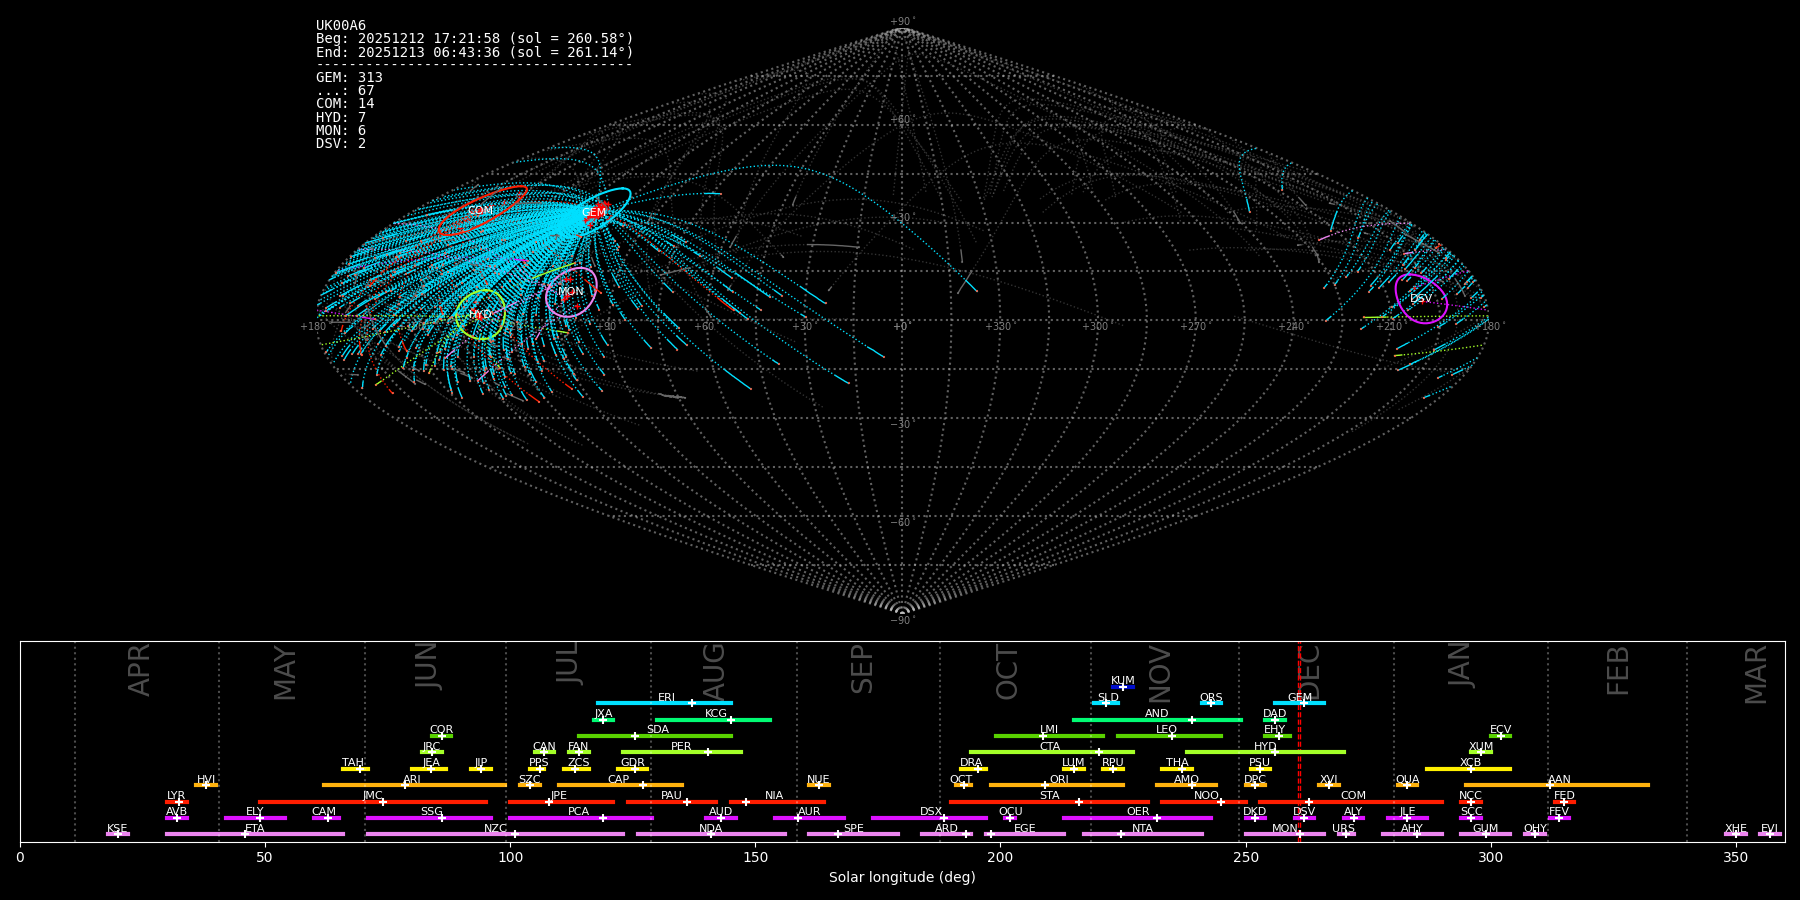Click the PER shower bar in the timeline
The image size is (1800, 900).
681,752
